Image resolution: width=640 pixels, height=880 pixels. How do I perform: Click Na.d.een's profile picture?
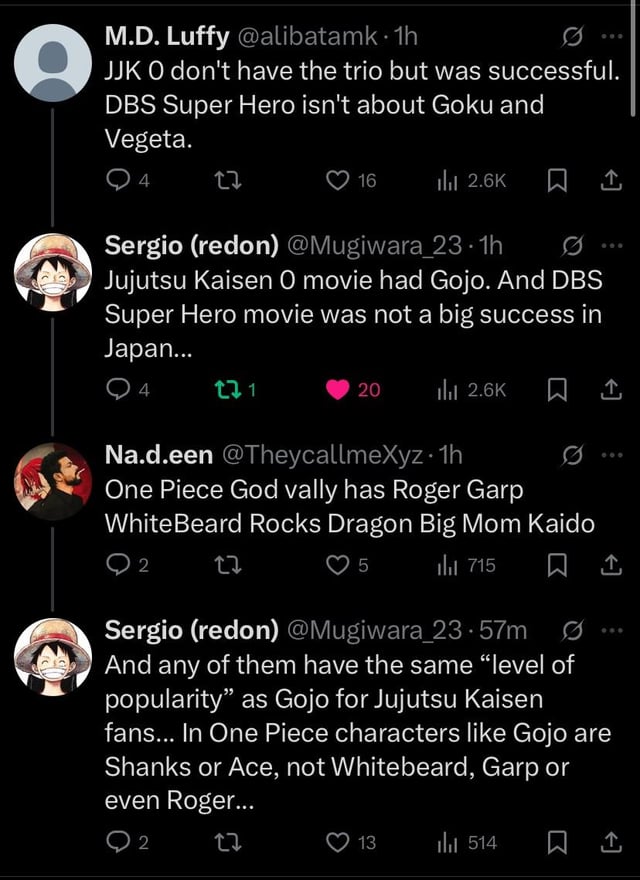53,480
